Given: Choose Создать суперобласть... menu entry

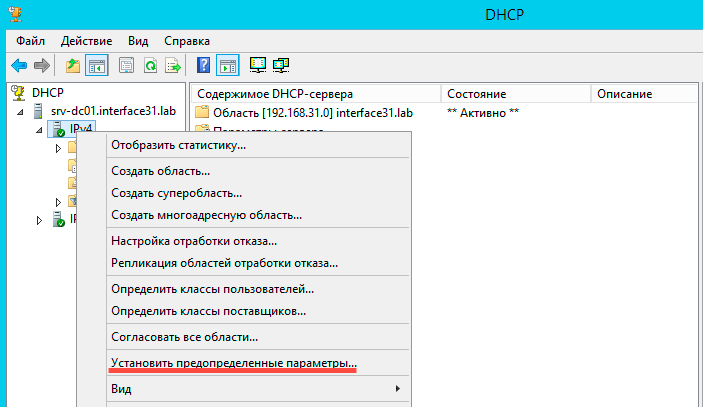Looking at the screenshot, I should tap(258, 193).
